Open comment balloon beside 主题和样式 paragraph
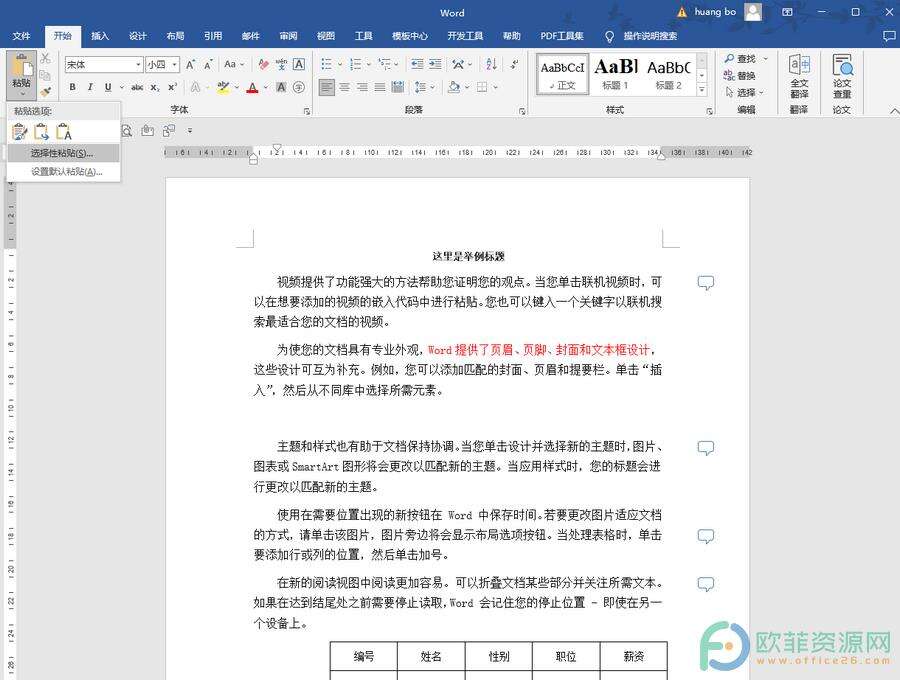This screenshot has height=680, width=900. coord(705,448)
